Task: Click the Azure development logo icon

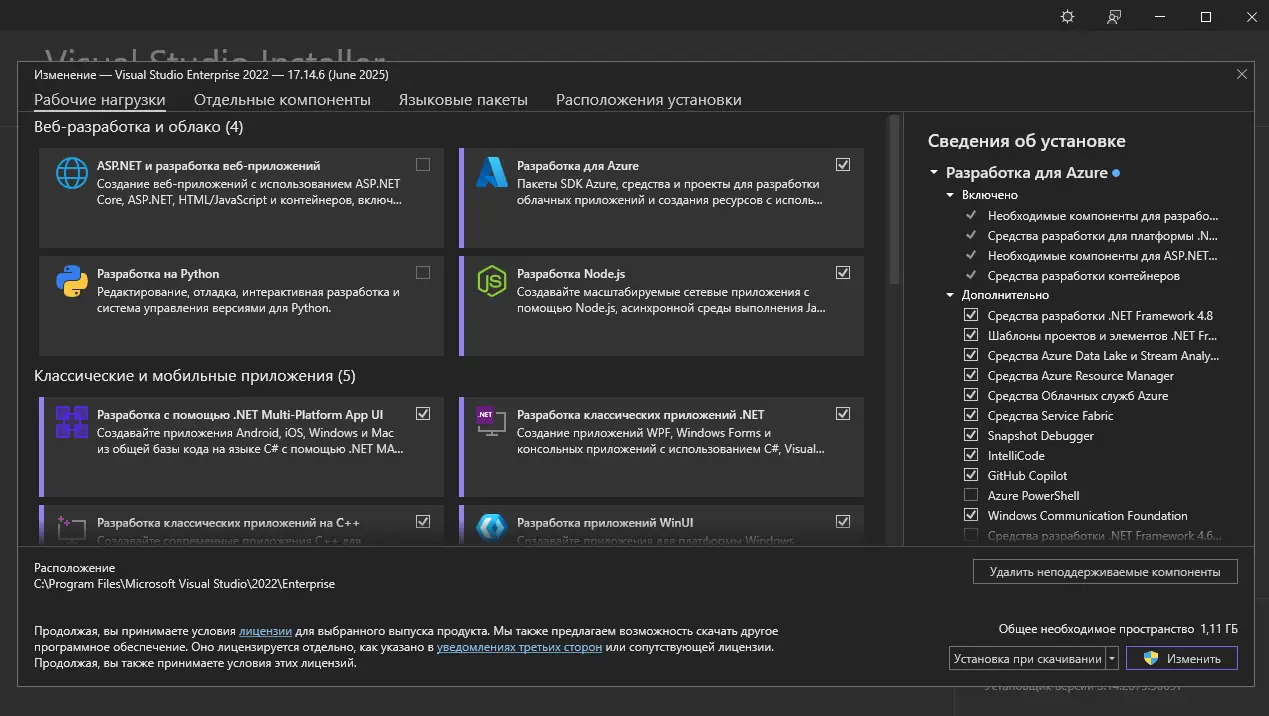Action: click(x=492, y=173)
